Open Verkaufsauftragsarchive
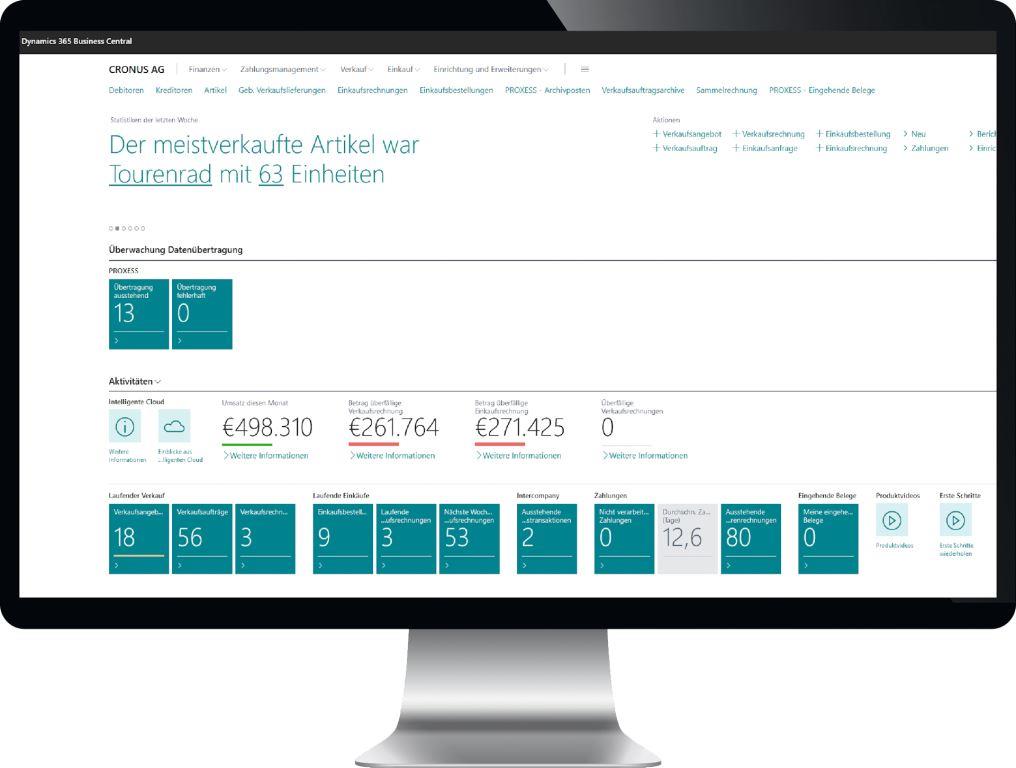Viewport: 1016px width, 768px height. click(x=643, y=90)
